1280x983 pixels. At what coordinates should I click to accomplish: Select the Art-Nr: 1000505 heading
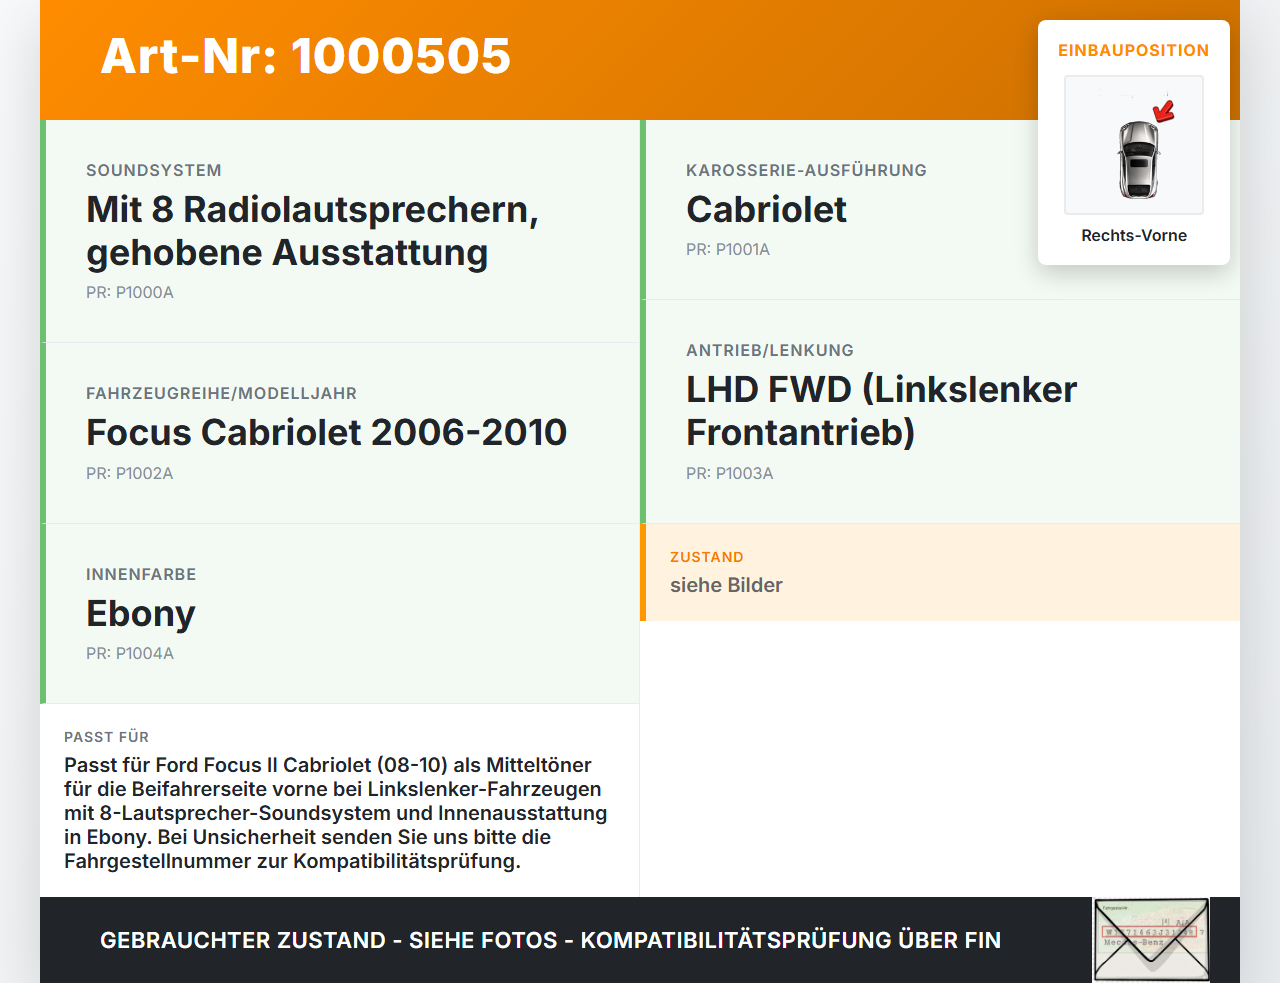pos(306,56)
